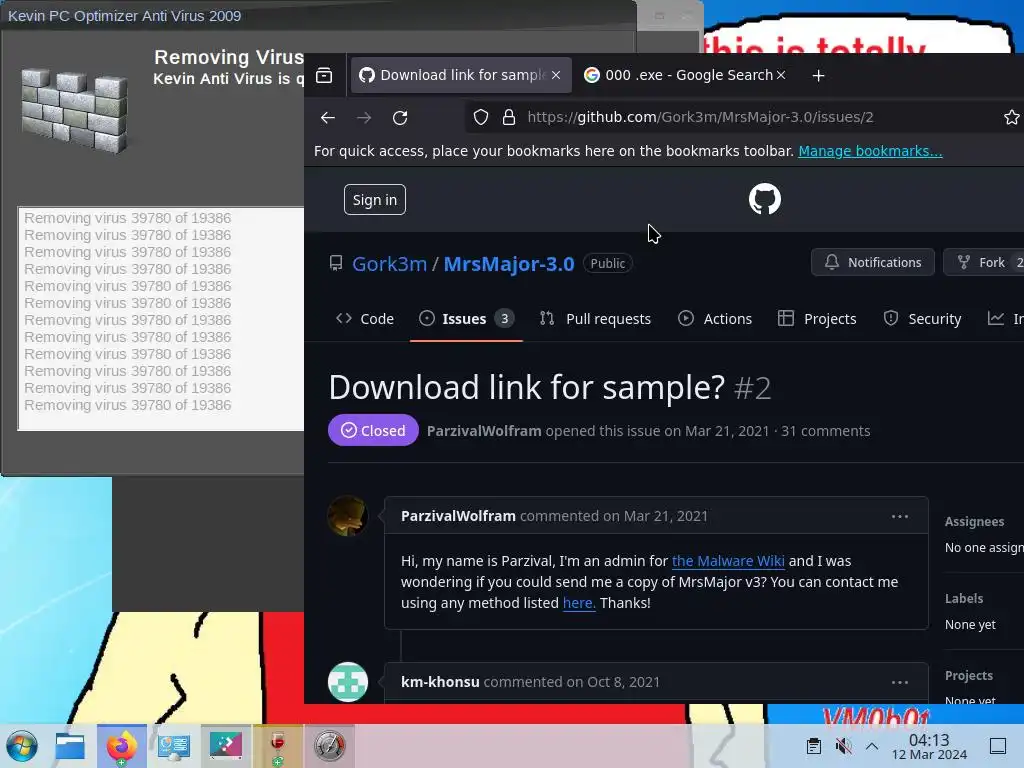Open the Gork3m owner link
This screenshot has height=768, width=1024.
389,264
